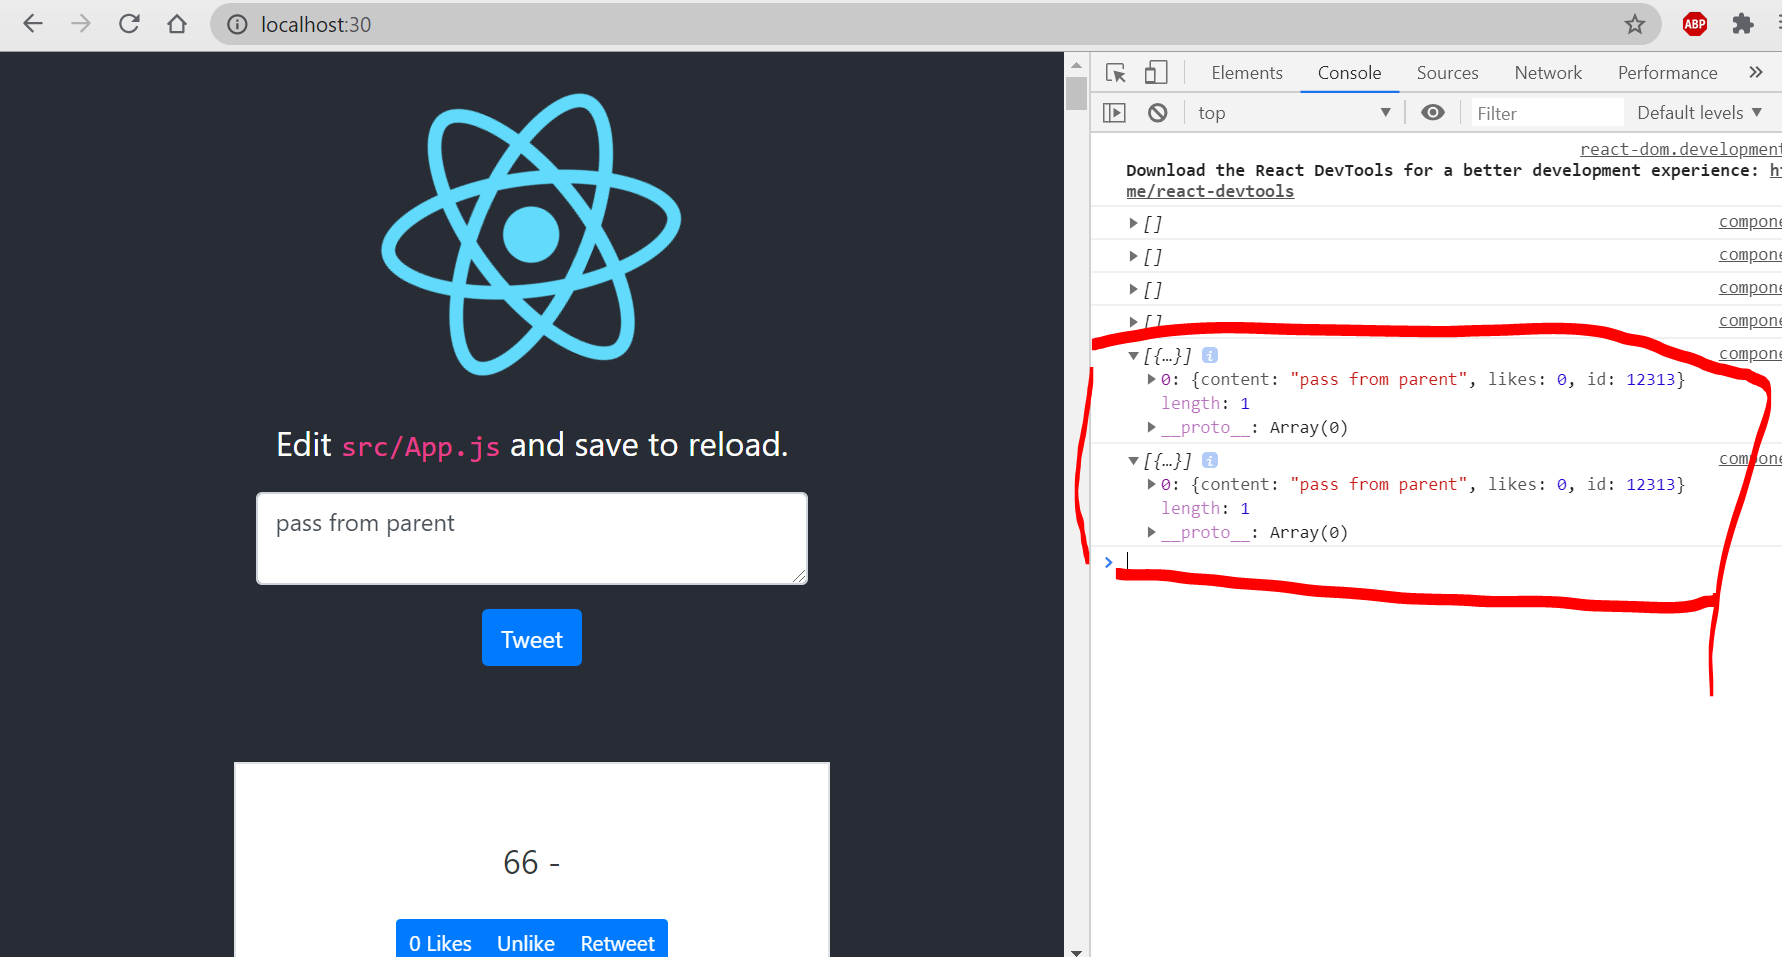This screenshot has height=957, width=1782.
Task: Switch to the Console tab
Action: click(x=1349, y=73)
